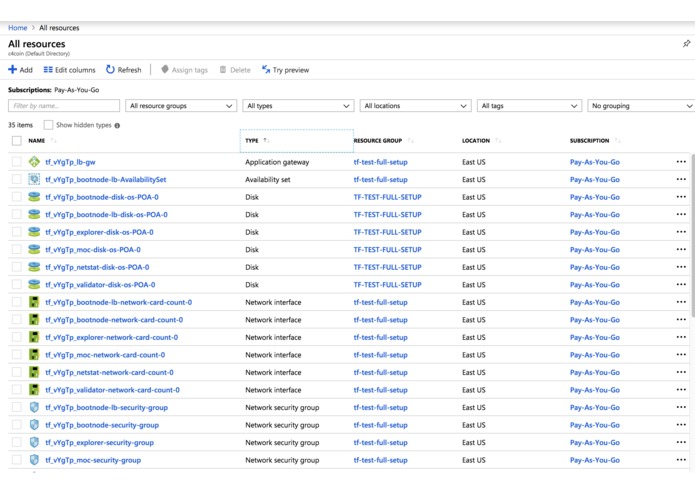
Task: Click 'Availability set' type cell
Action: 268,179
